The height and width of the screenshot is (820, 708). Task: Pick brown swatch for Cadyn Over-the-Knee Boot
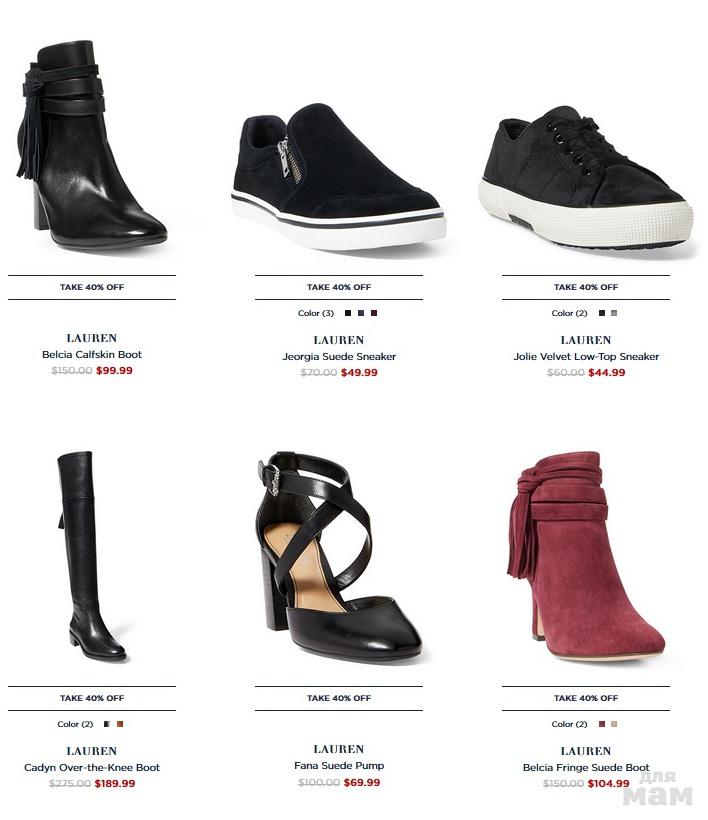click(120, 724)
